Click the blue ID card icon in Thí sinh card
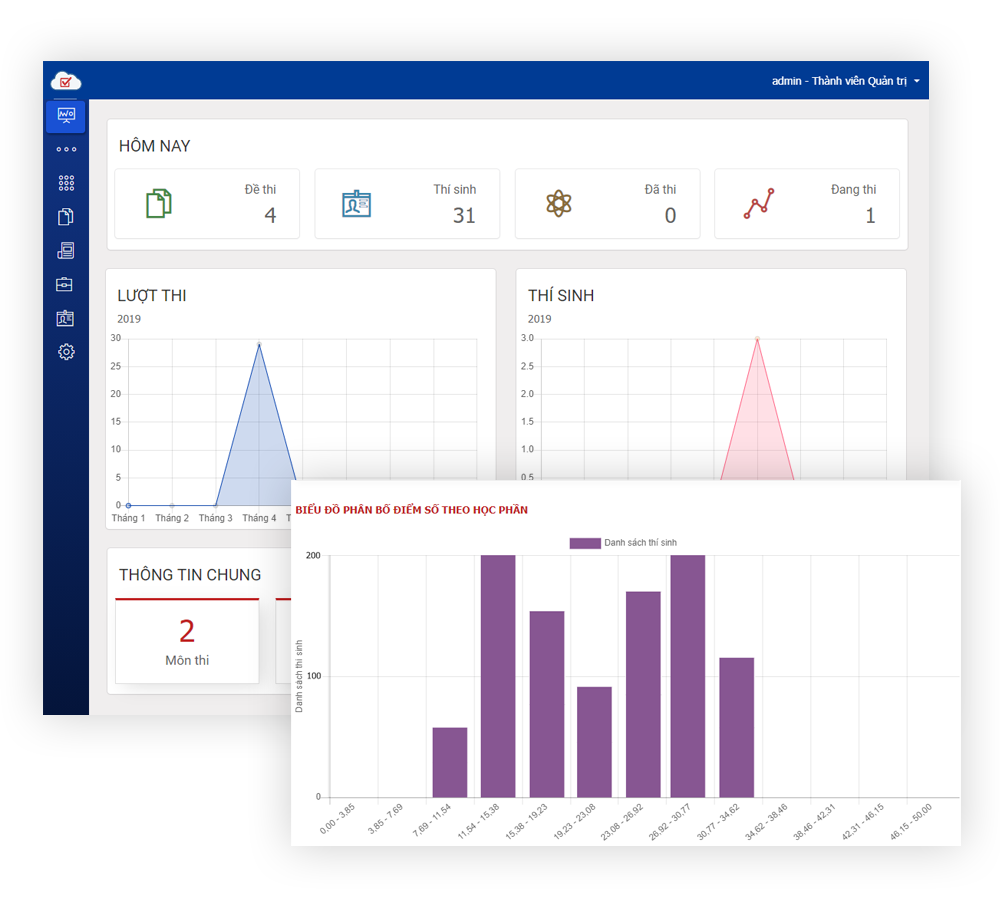This screenshot has width=1000, height=900. click(357, 203)
